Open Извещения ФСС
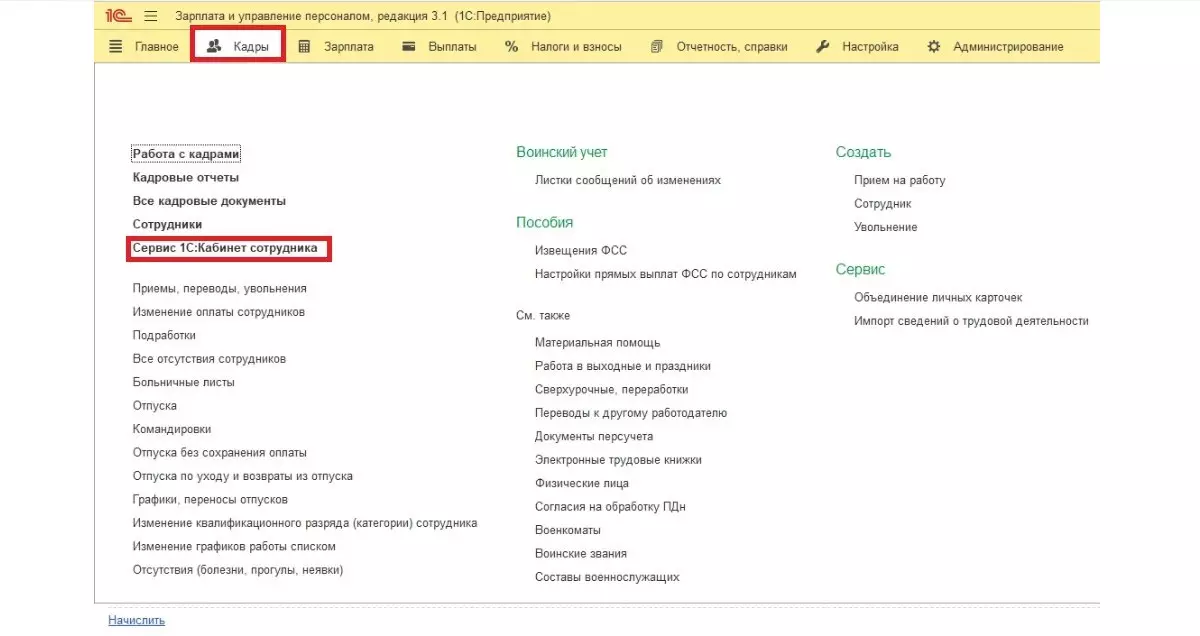 (581, 251)
